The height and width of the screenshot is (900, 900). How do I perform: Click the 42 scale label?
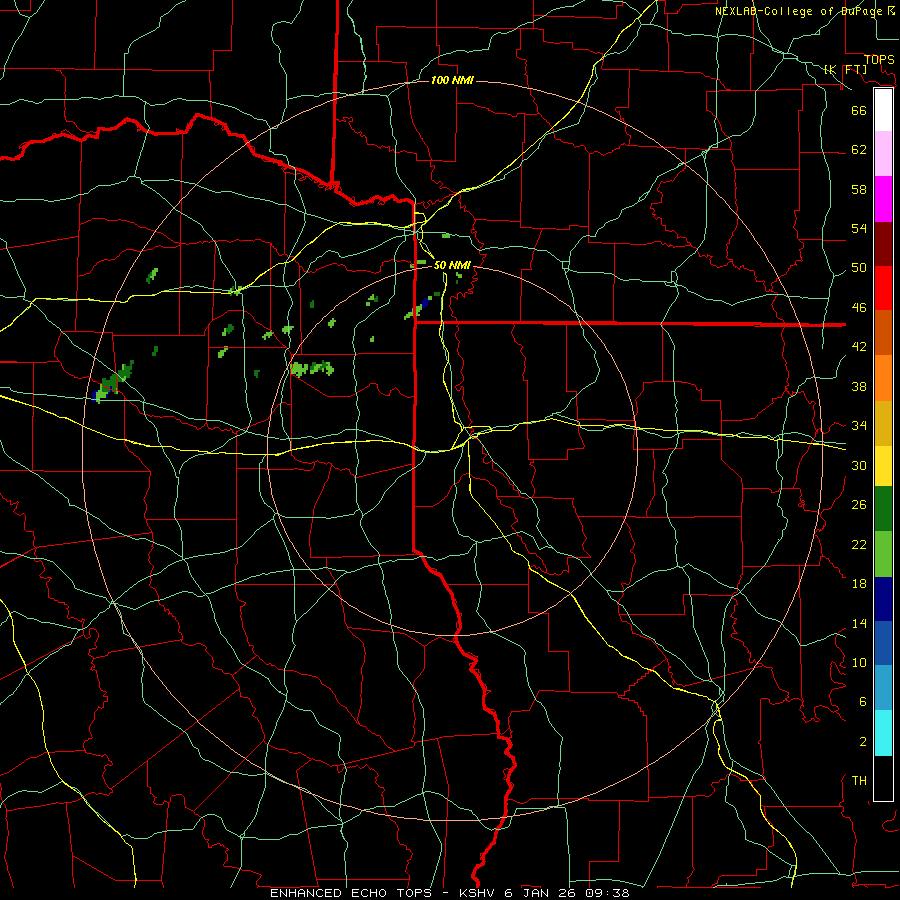click(x=859, y=347)
